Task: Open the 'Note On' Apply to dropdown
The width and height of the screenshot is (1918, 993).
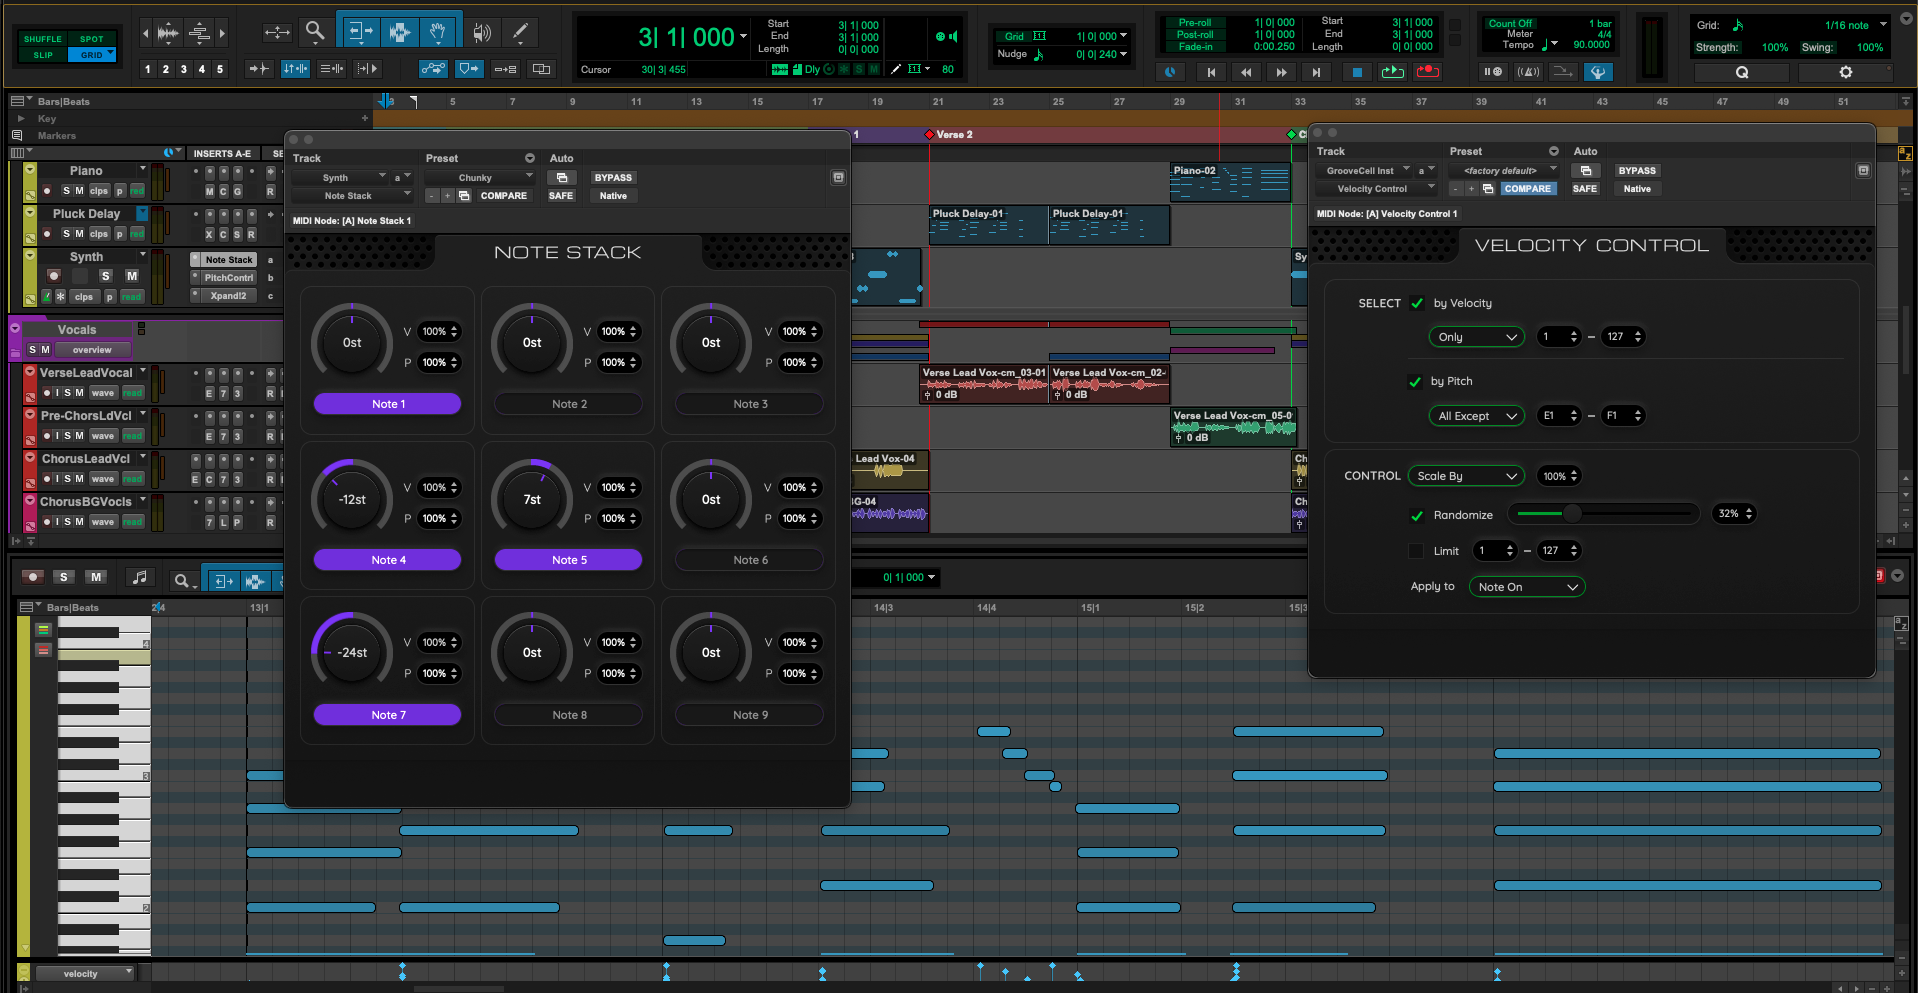Action: 1526,587
